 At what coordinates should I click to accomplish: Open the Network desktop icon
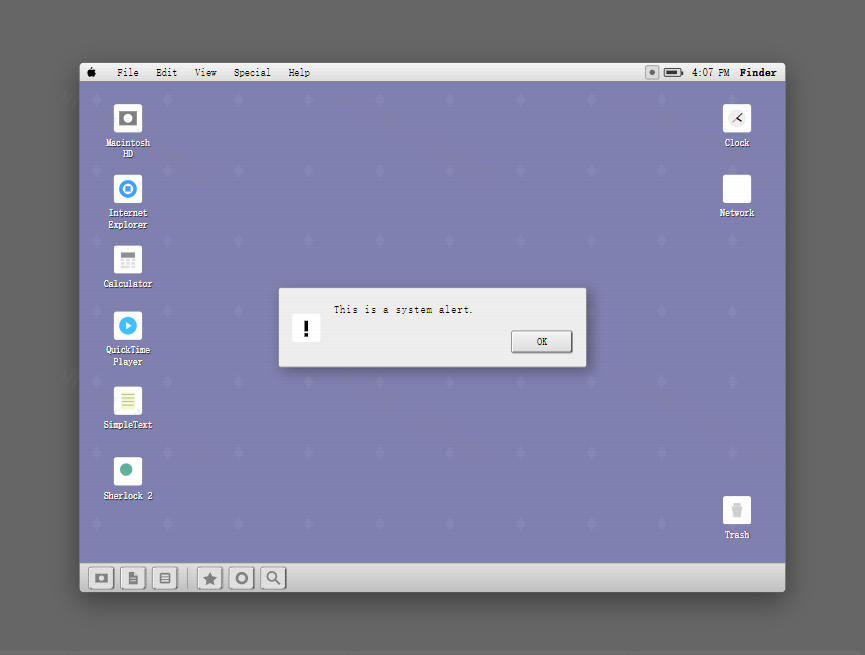click(x=737, y=189)
